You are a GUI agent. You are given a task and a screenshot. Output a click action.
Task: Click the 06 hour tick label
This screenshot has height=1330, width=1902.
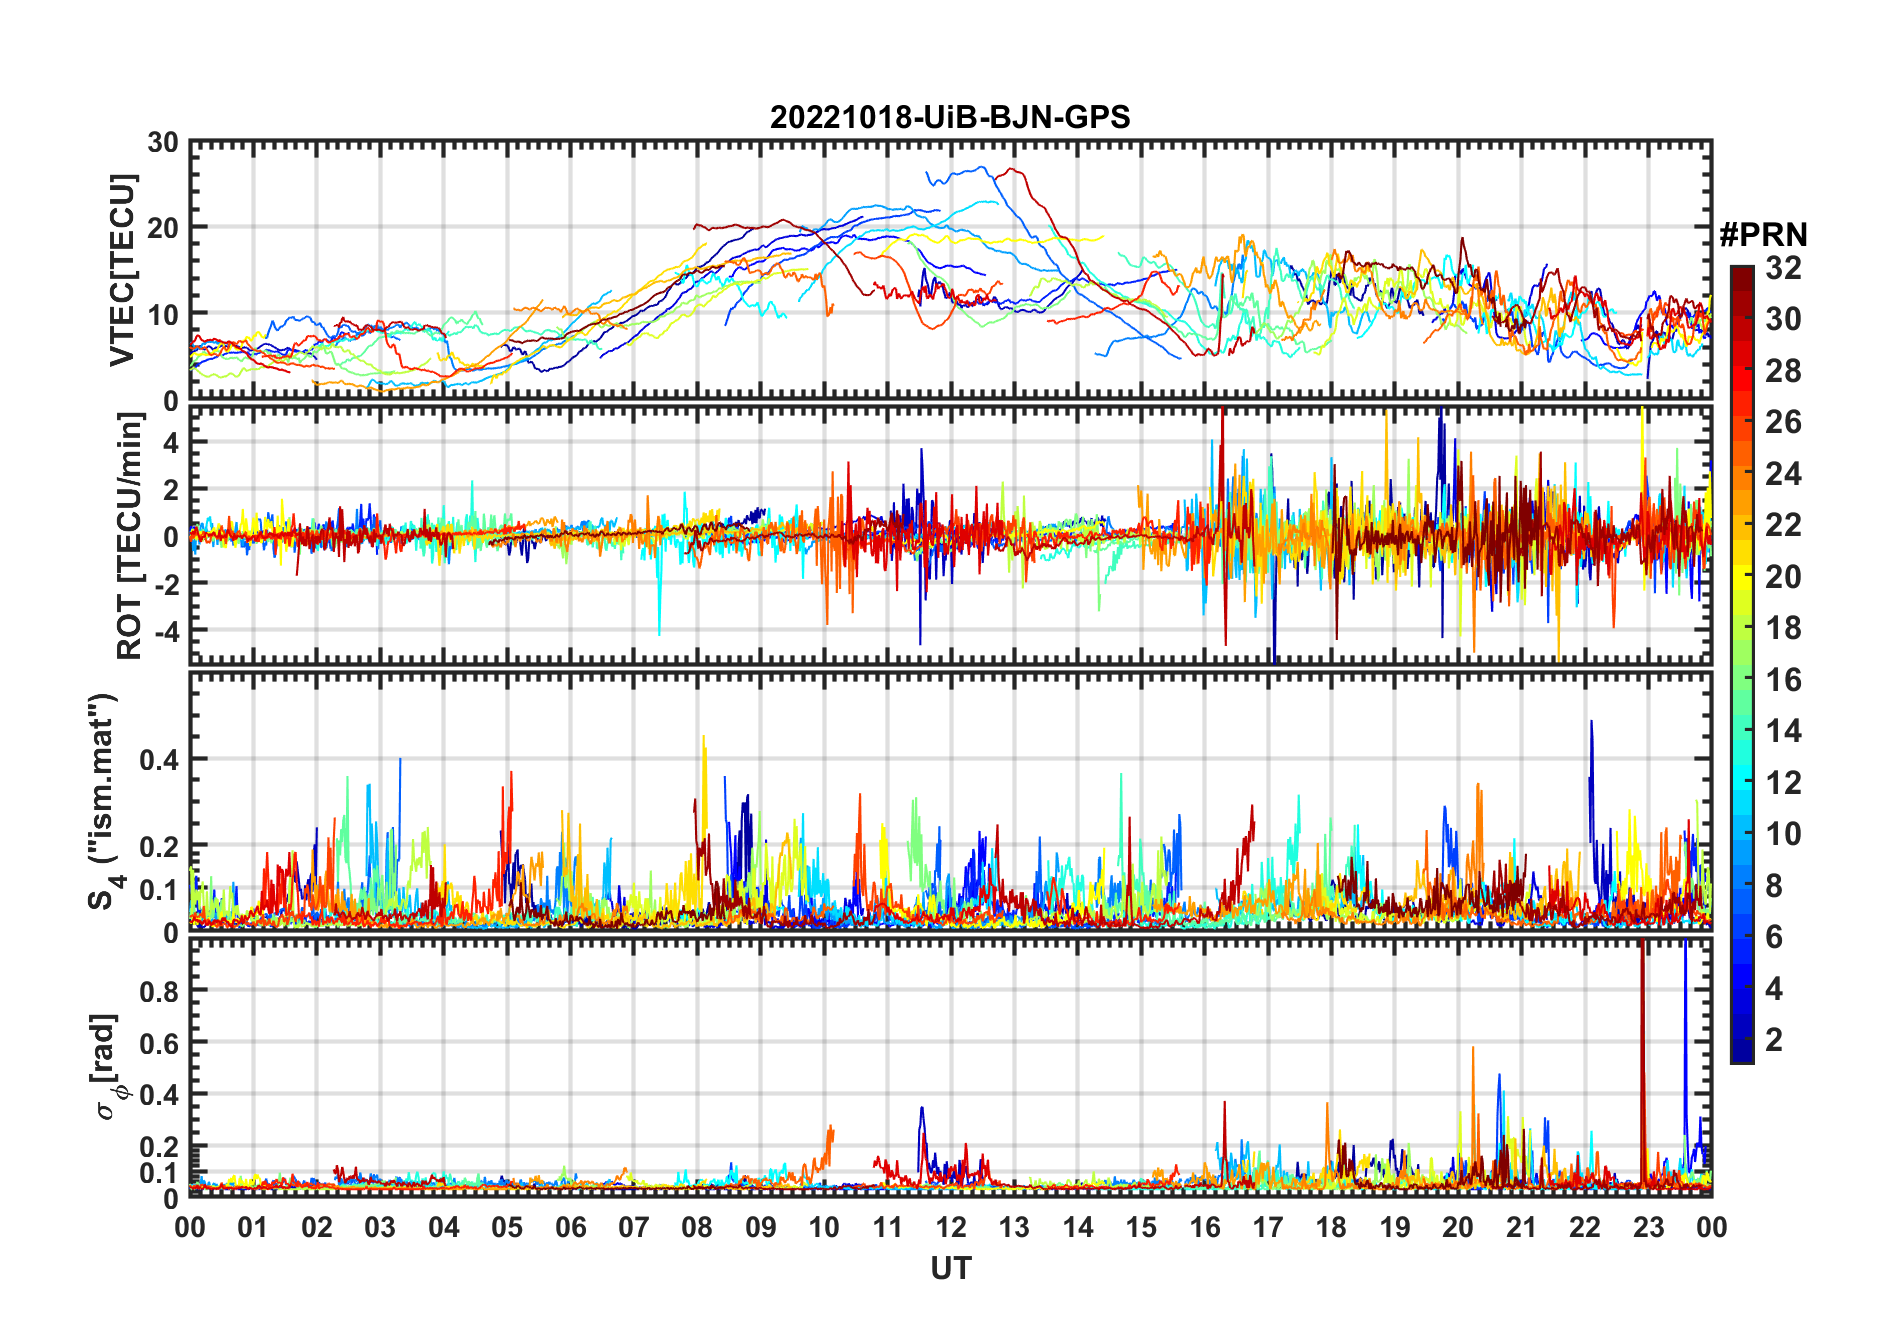pyautogui.click(x=570, y=1227)
